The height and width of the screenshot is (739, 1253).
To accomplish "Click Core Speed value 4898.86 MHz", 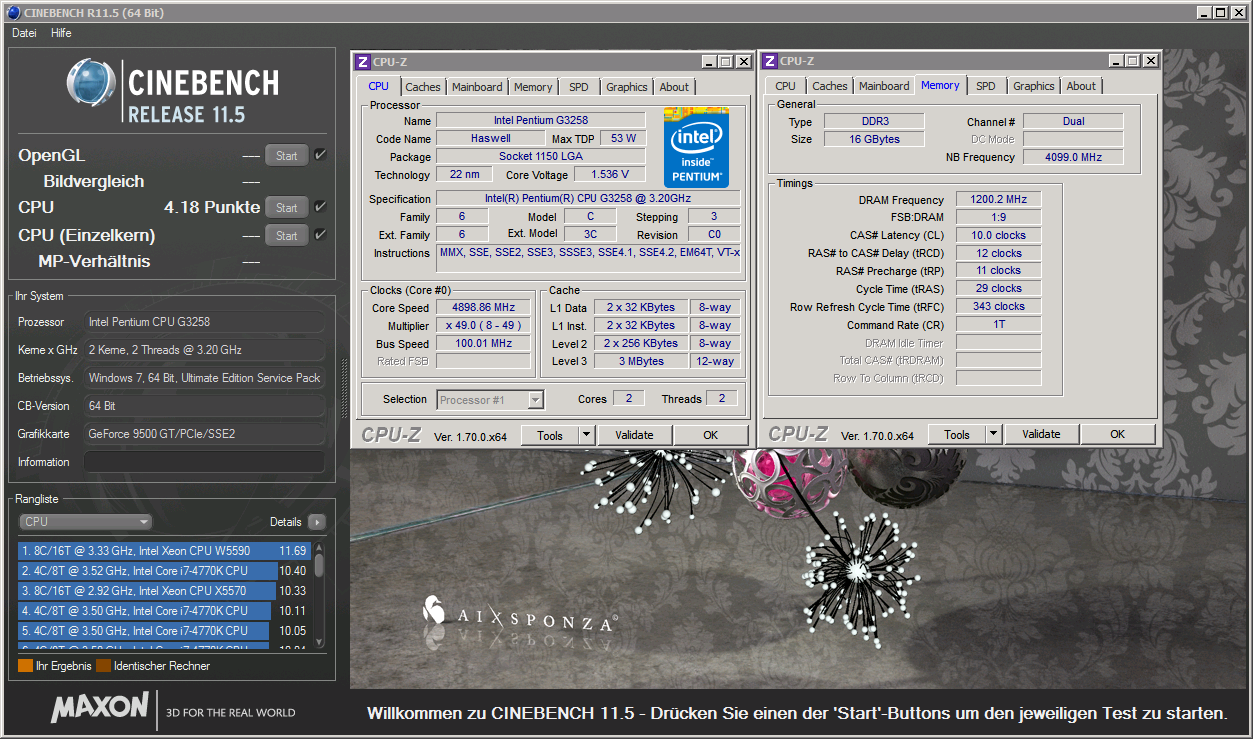I will pyautogui.click(x=485, y=307).
